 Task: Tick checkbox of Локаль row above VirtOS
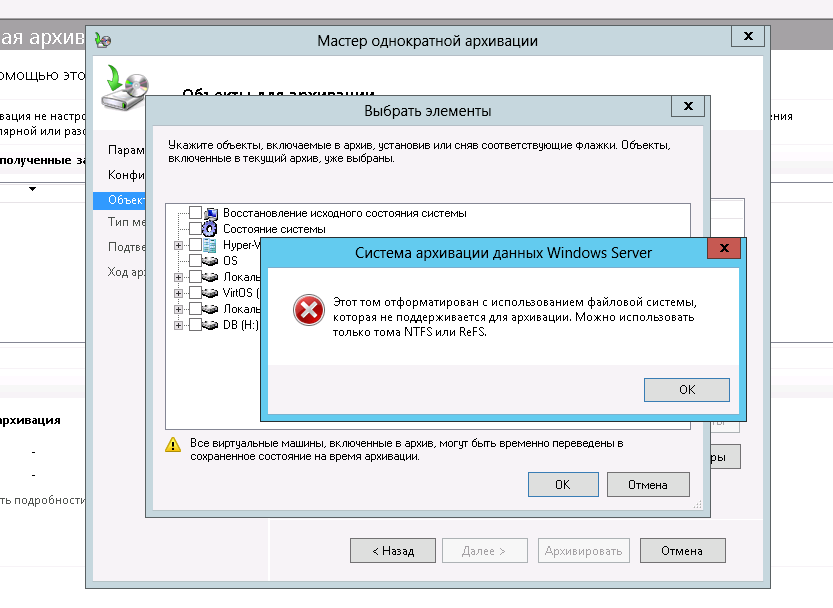[195, 277]
